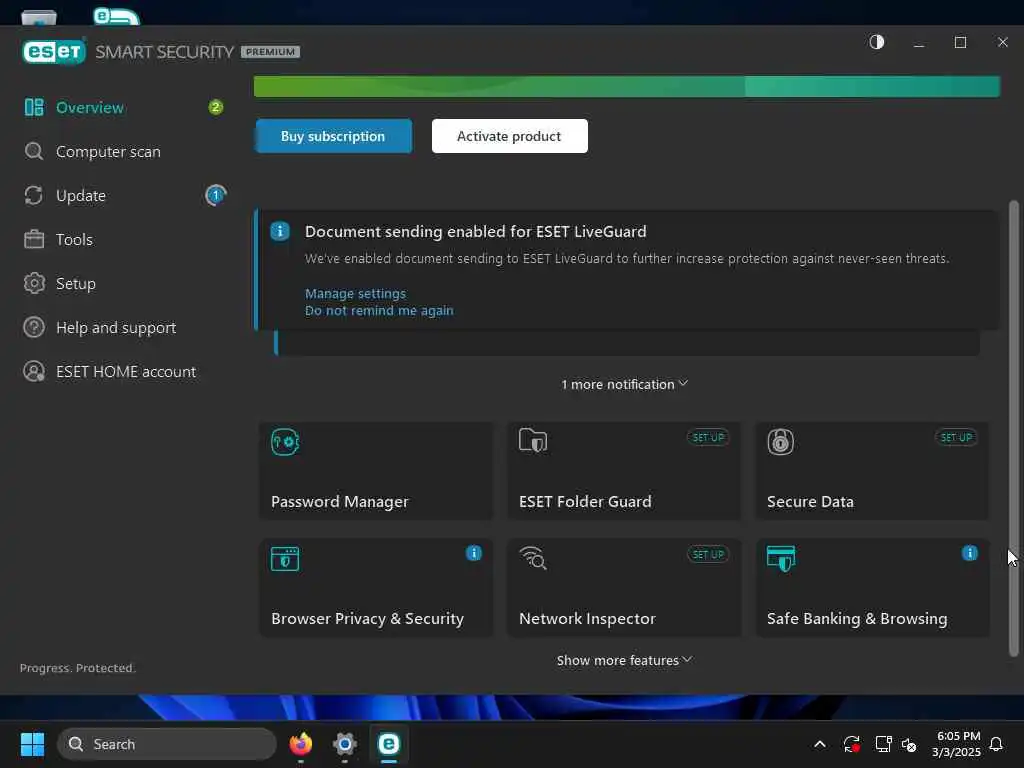The height and width of the screenshot is (768, 1024).
Task: Click the Network Inspector wifi-search icon
Action: (x=533, y=558)
